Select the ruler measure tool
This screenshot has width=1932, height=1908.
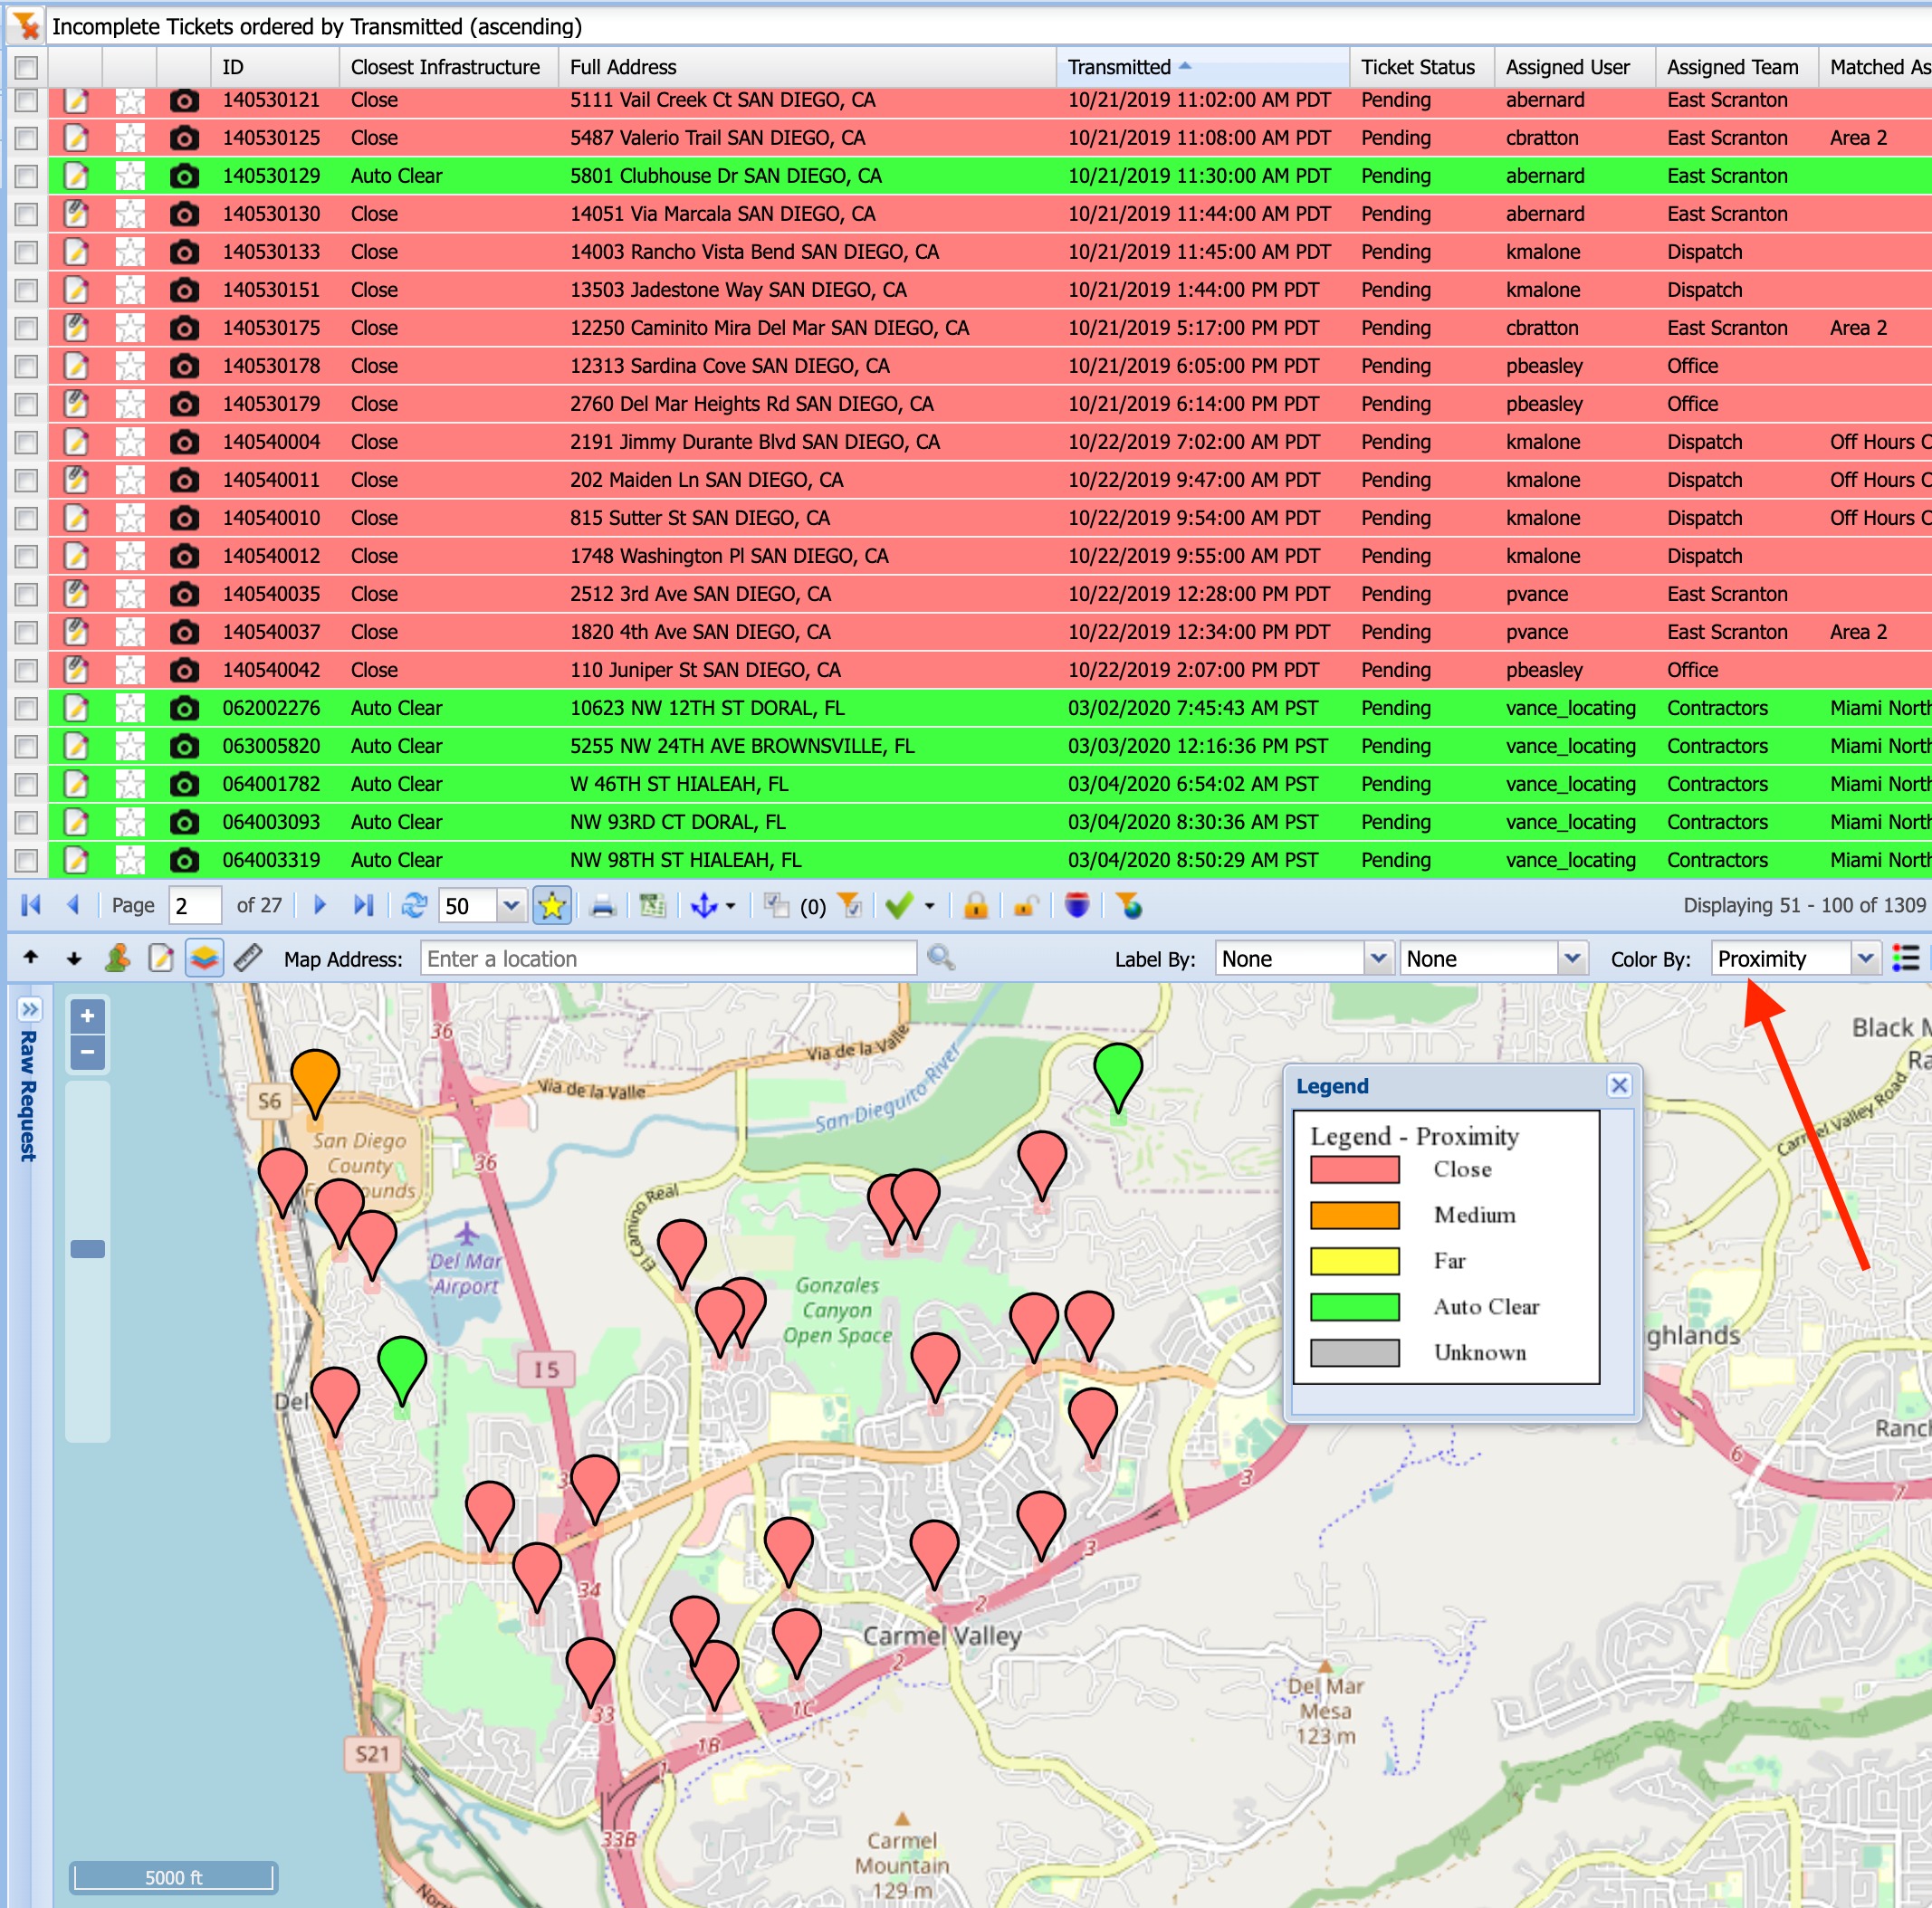click(248, 958)
